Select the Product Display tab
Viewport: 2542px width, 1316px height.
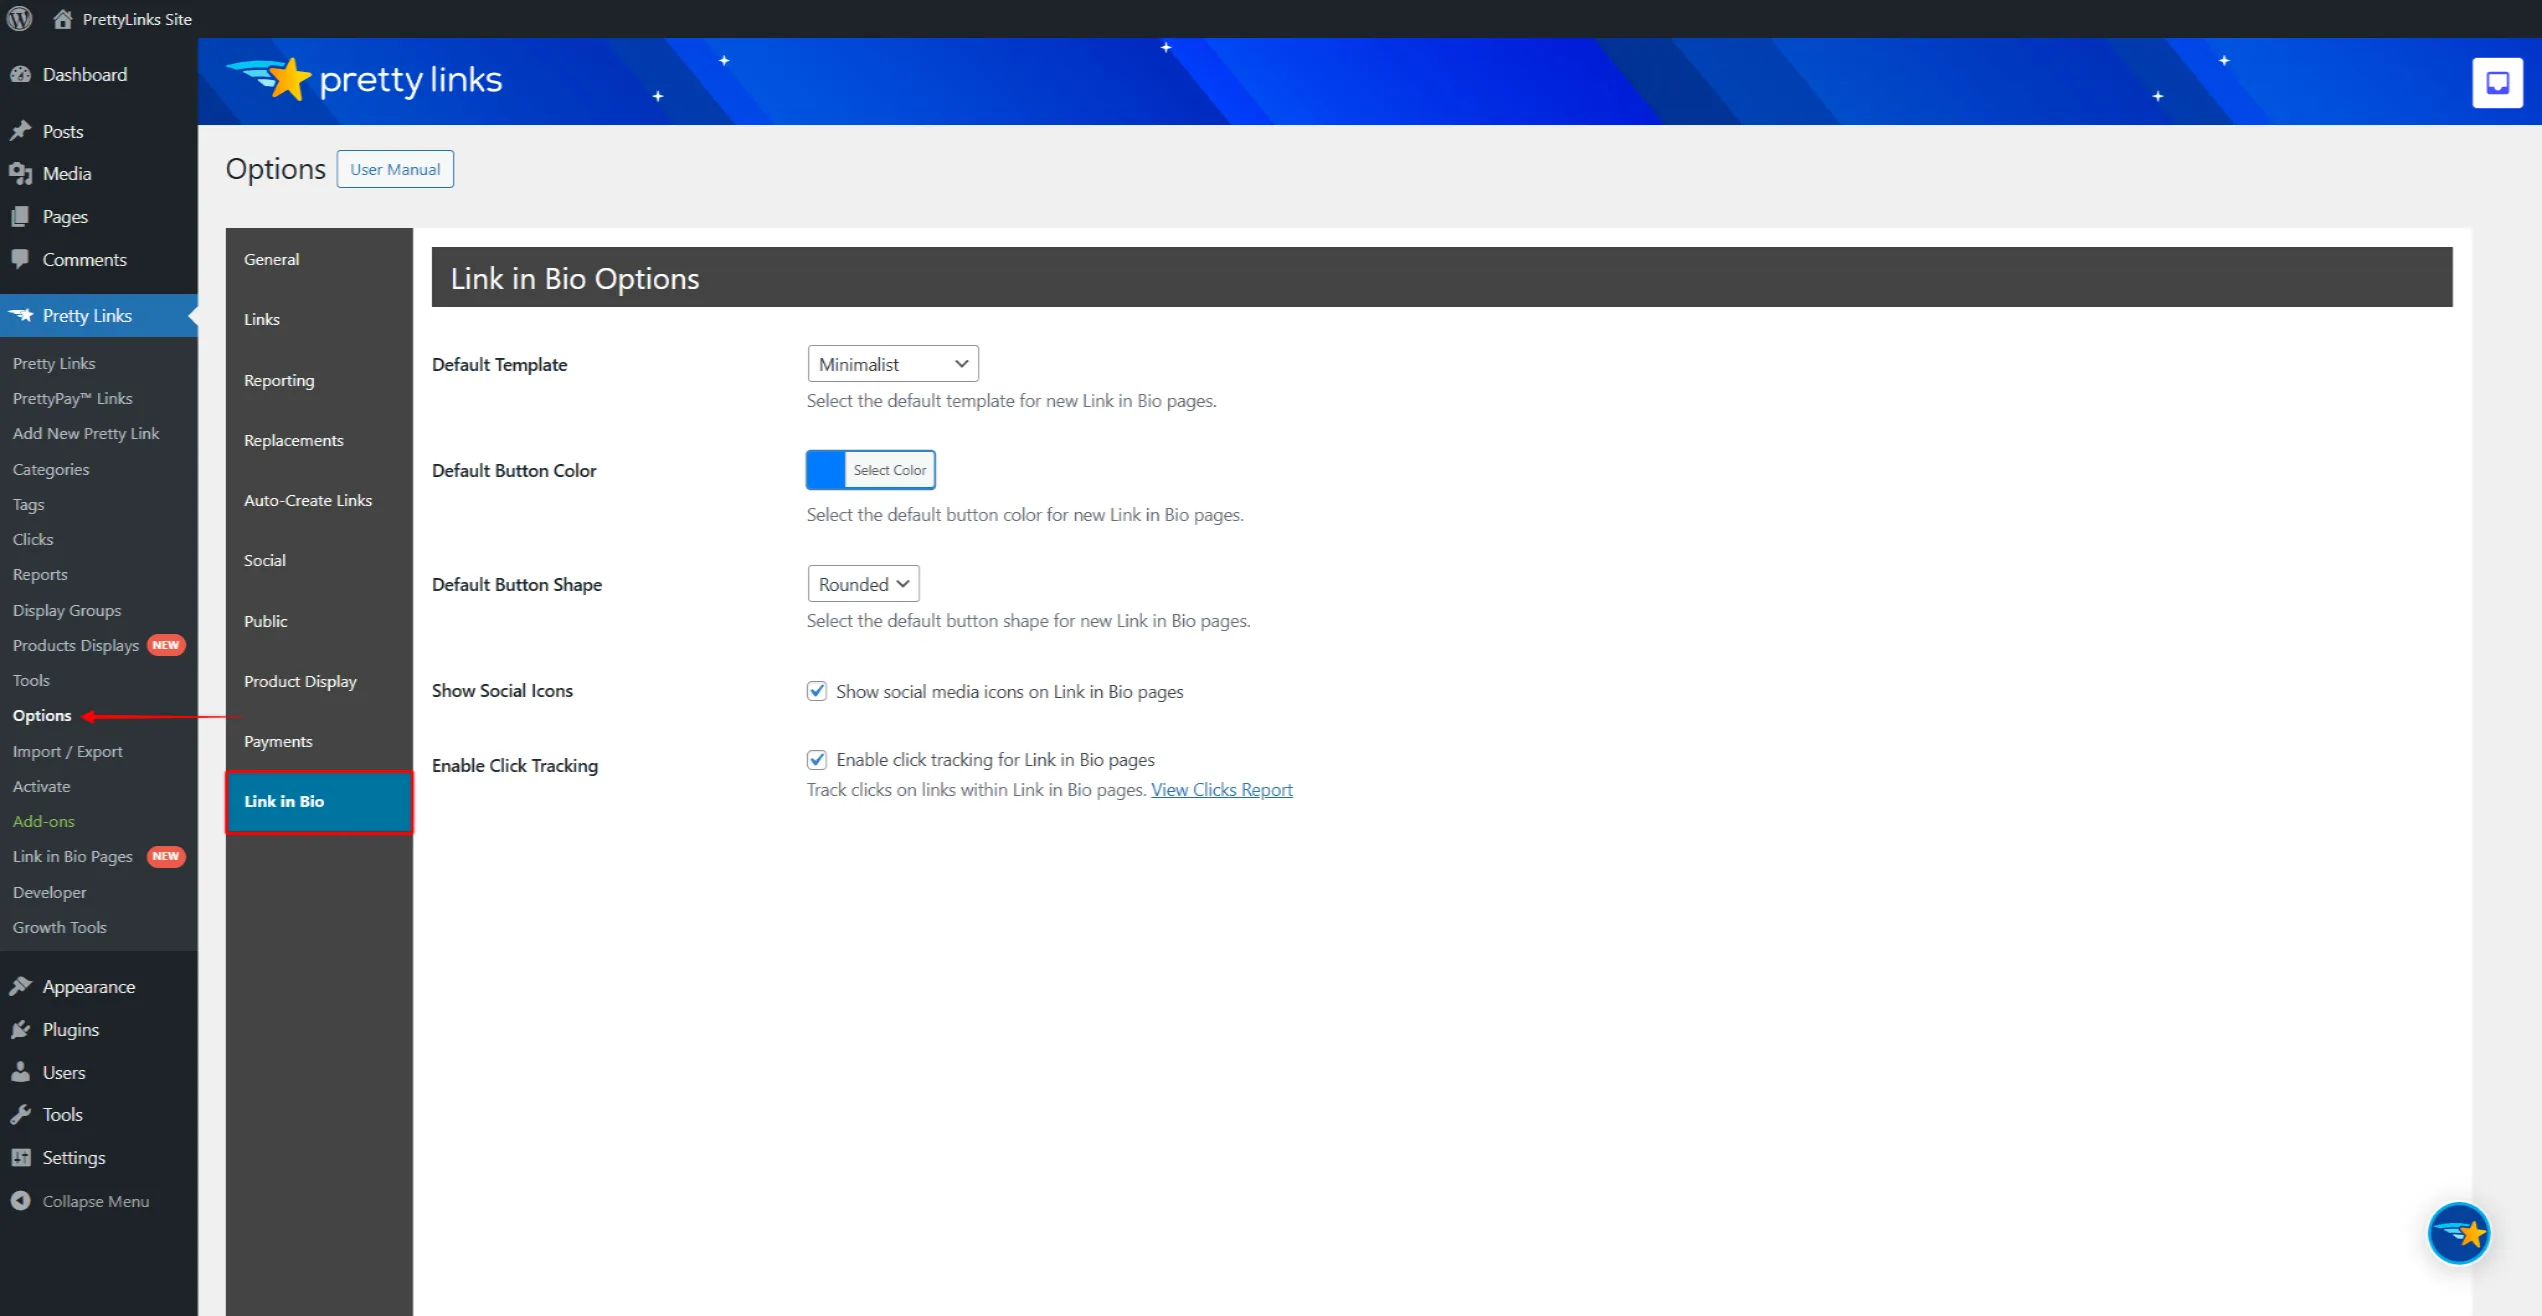300,681
